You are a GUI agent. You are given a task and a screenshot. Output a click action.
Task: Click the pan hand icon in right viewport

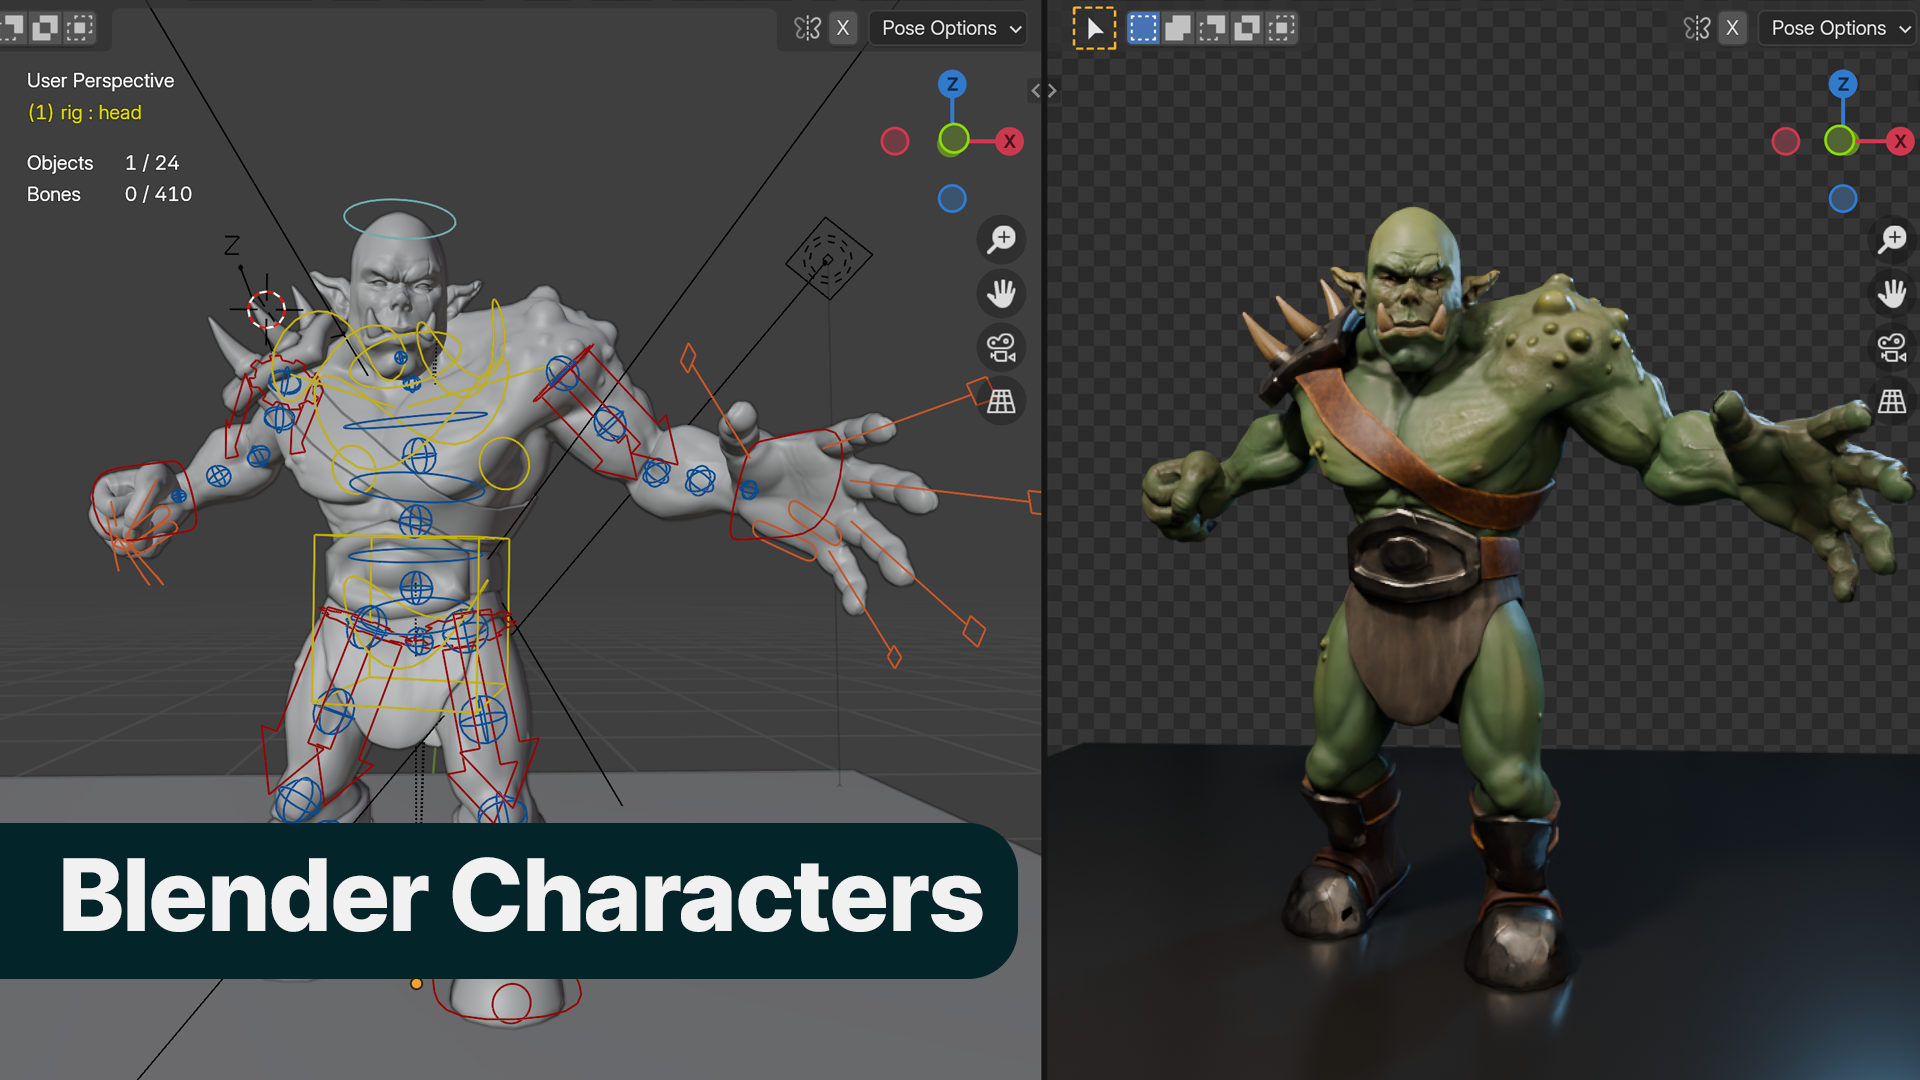(x=1892, y=293)
